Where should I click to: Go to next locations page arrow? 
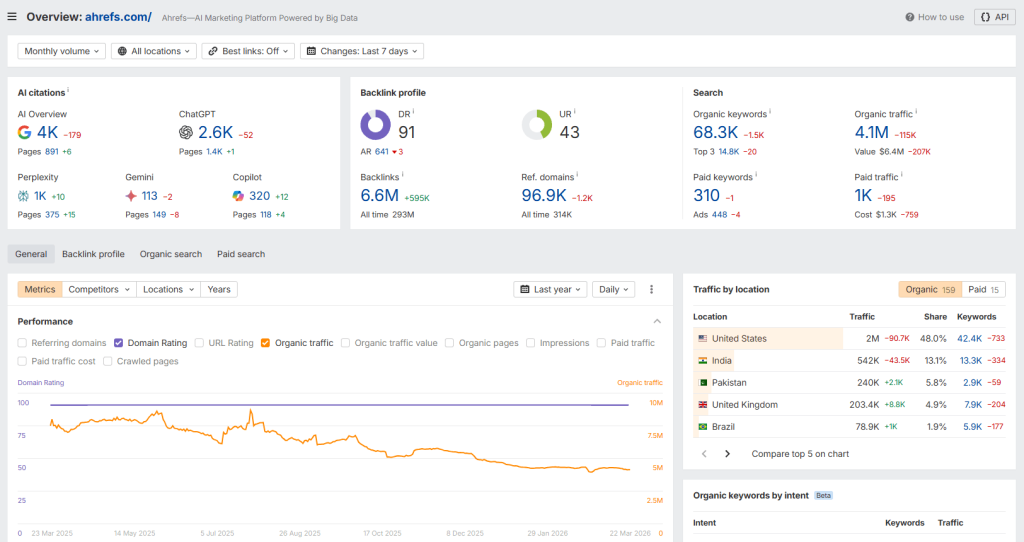(728, 454)
